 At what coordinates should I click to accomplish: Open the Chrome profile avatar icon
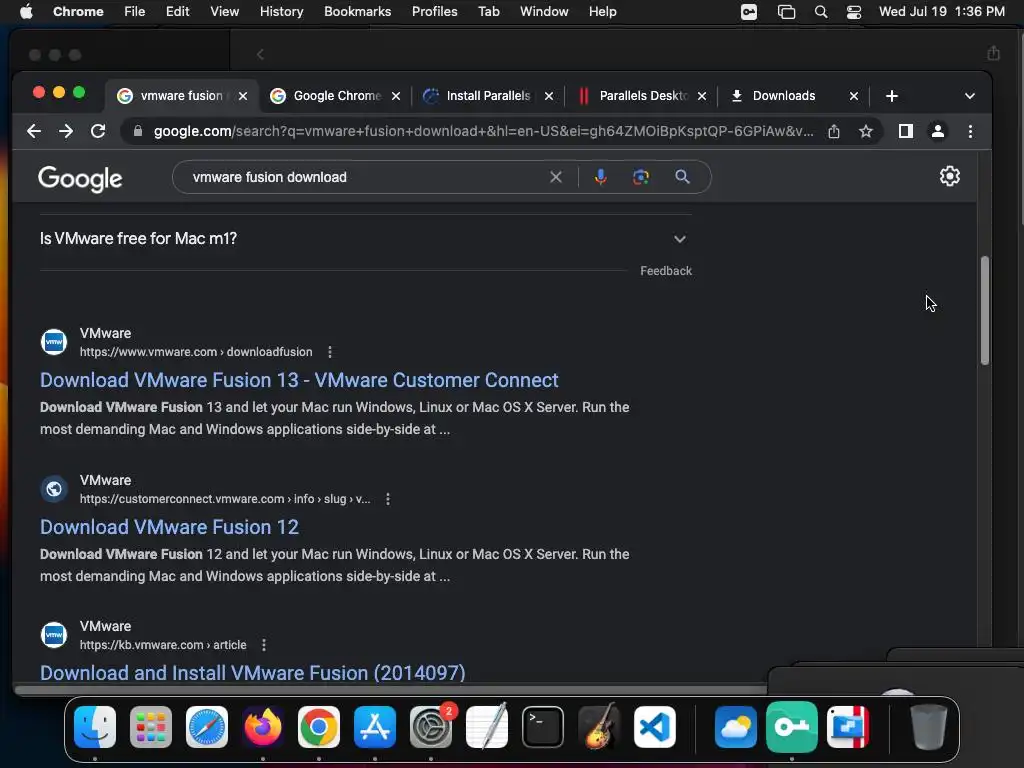[938, 131]
